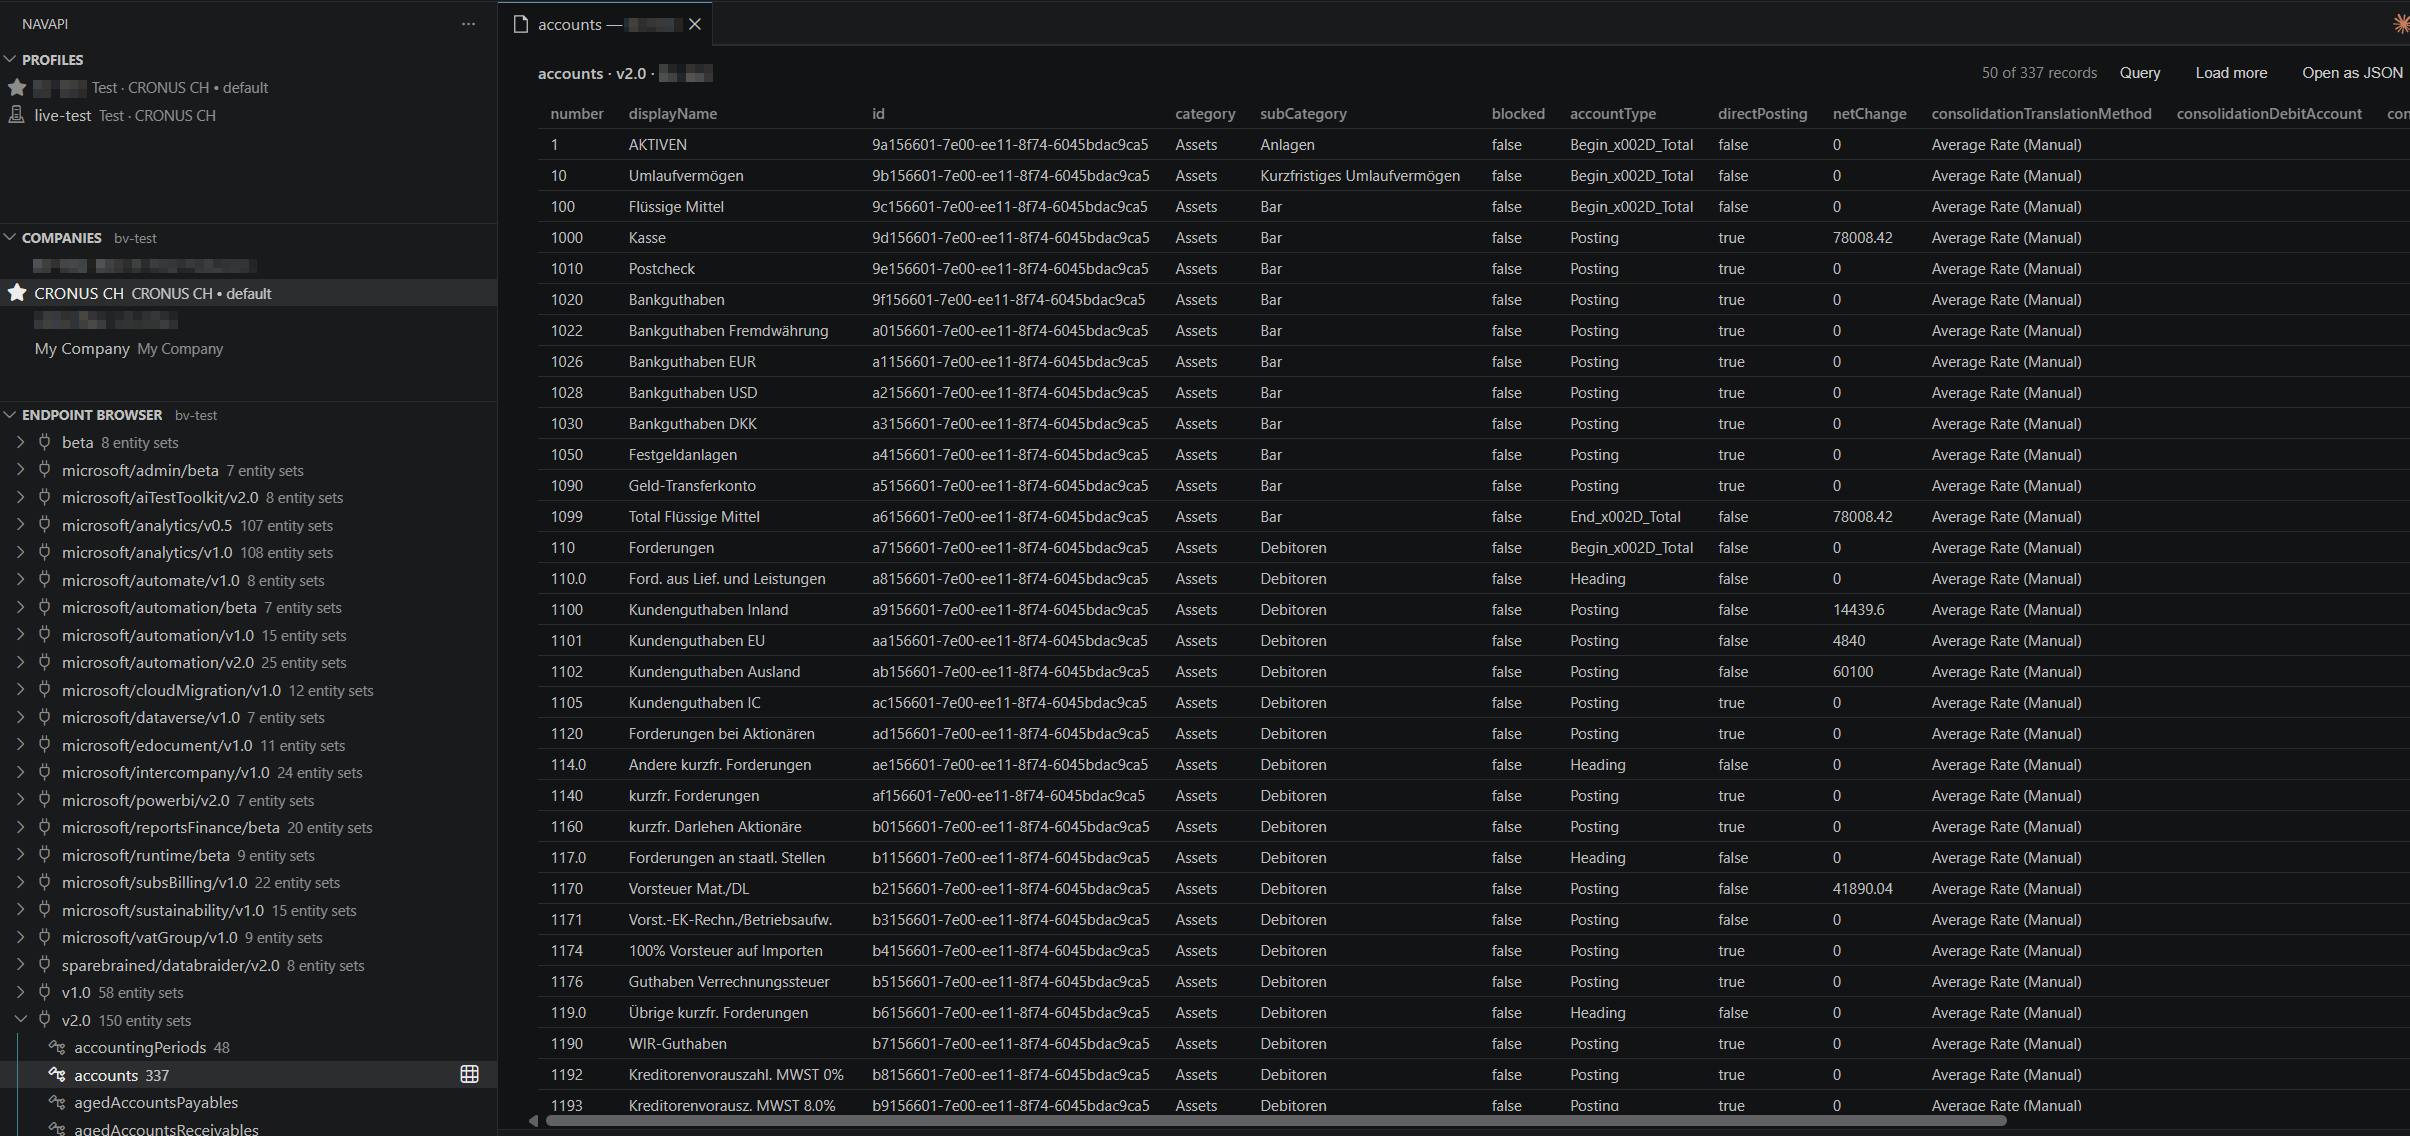Viewport: 2410px width, 1136px height.
Task: Select CRONUS CH default company
Action: pyautogui.click(x=248, y=293)
